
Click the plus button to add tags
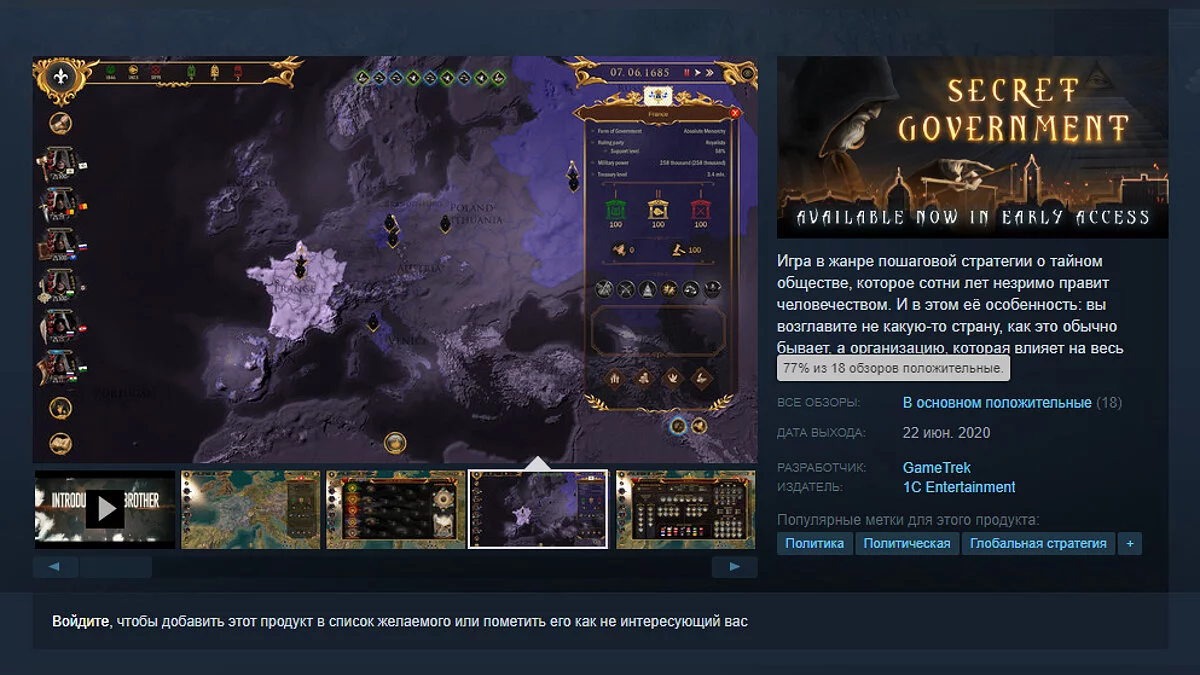1130,543
